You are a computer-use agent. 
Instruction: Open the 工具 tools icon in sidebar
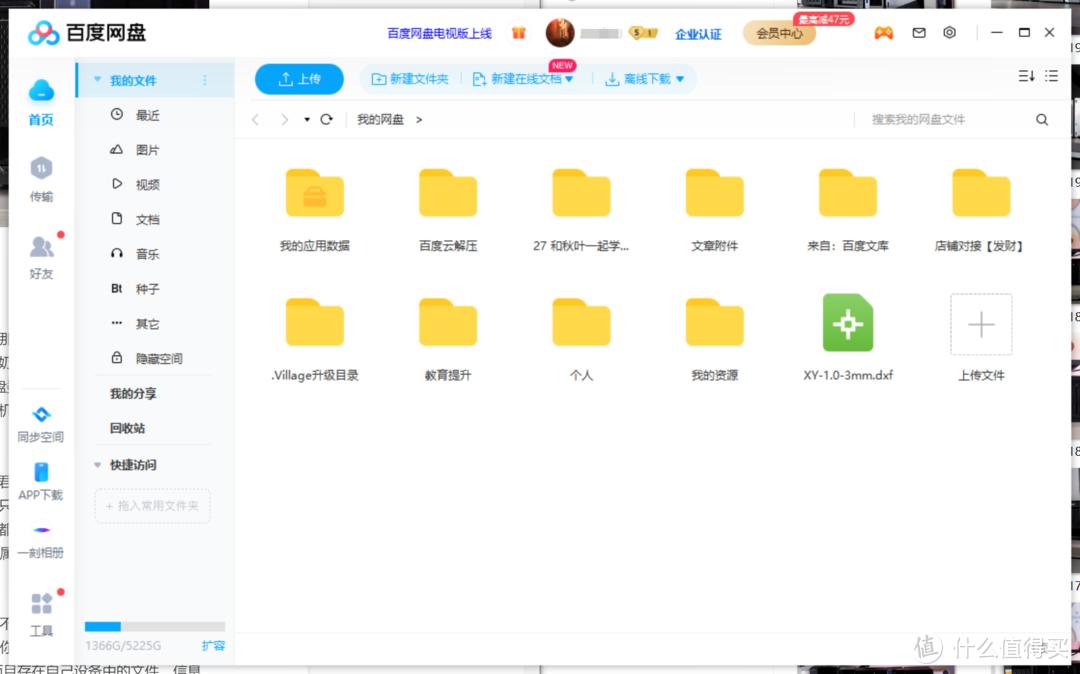pyautogui.click(x=41, y=602)
